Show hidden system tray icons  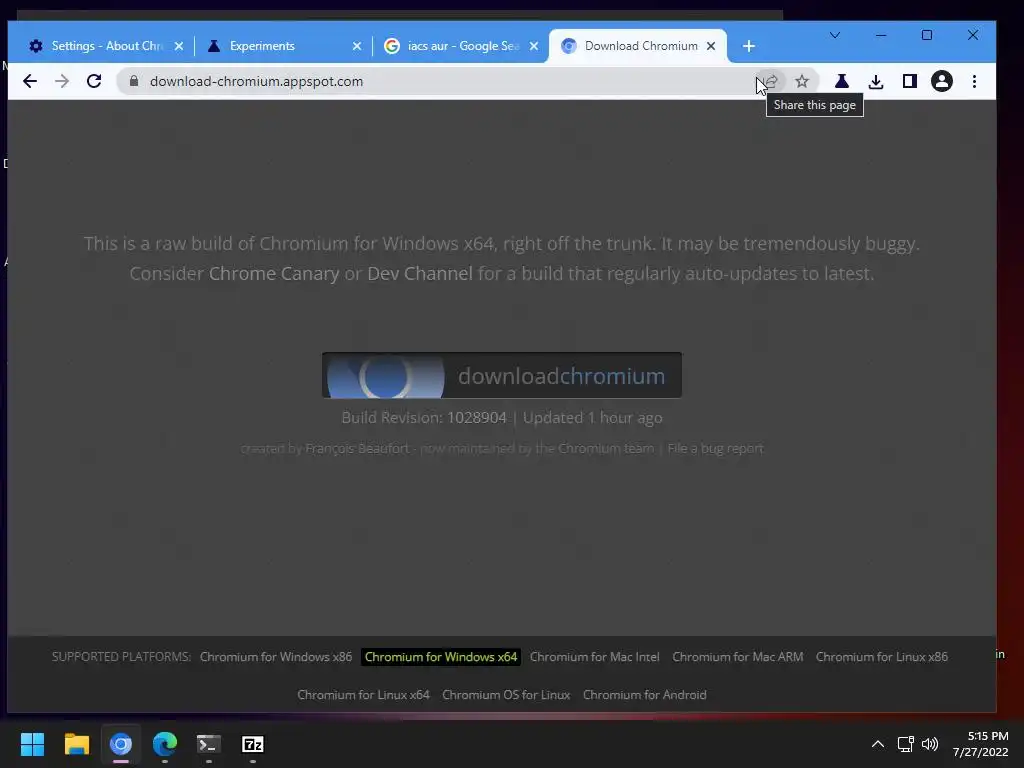(x=878, y=744)
